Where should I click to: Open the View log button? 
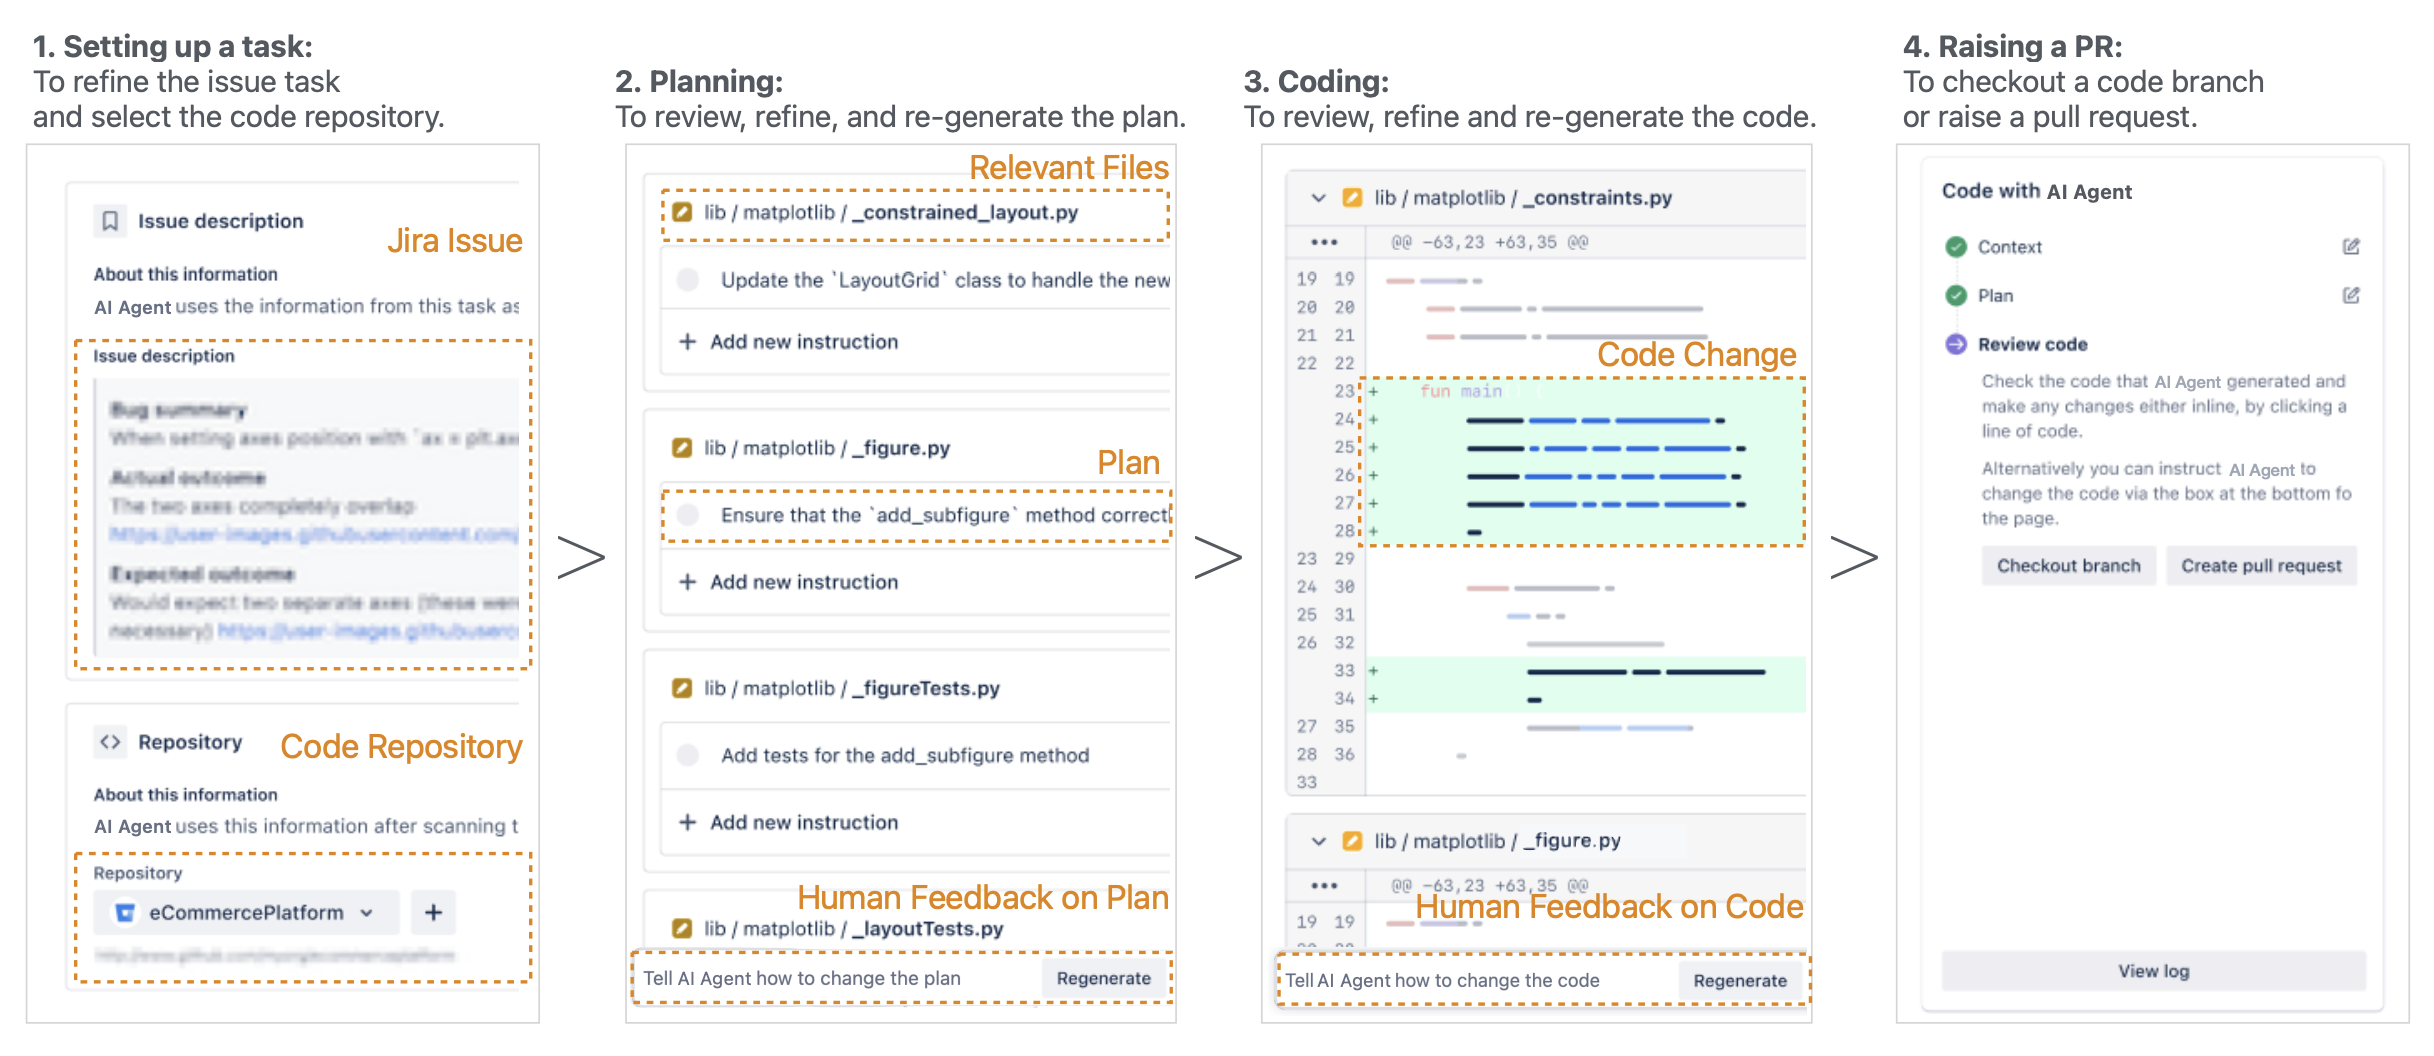pyautogui.click(x=2154, y=970)
